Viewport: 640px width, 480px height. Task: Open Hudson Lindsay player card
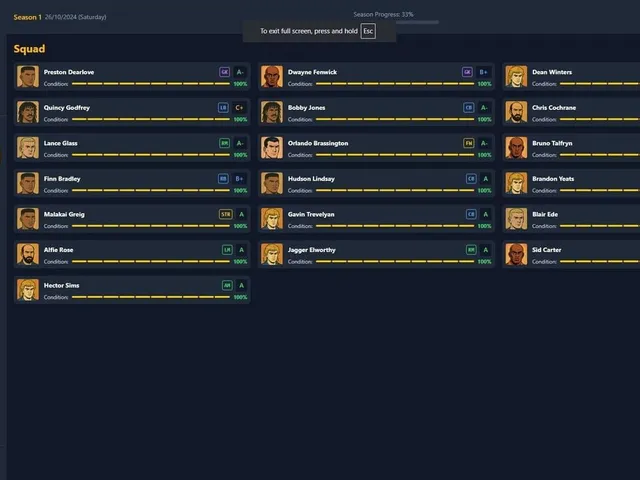pos(376,183)
